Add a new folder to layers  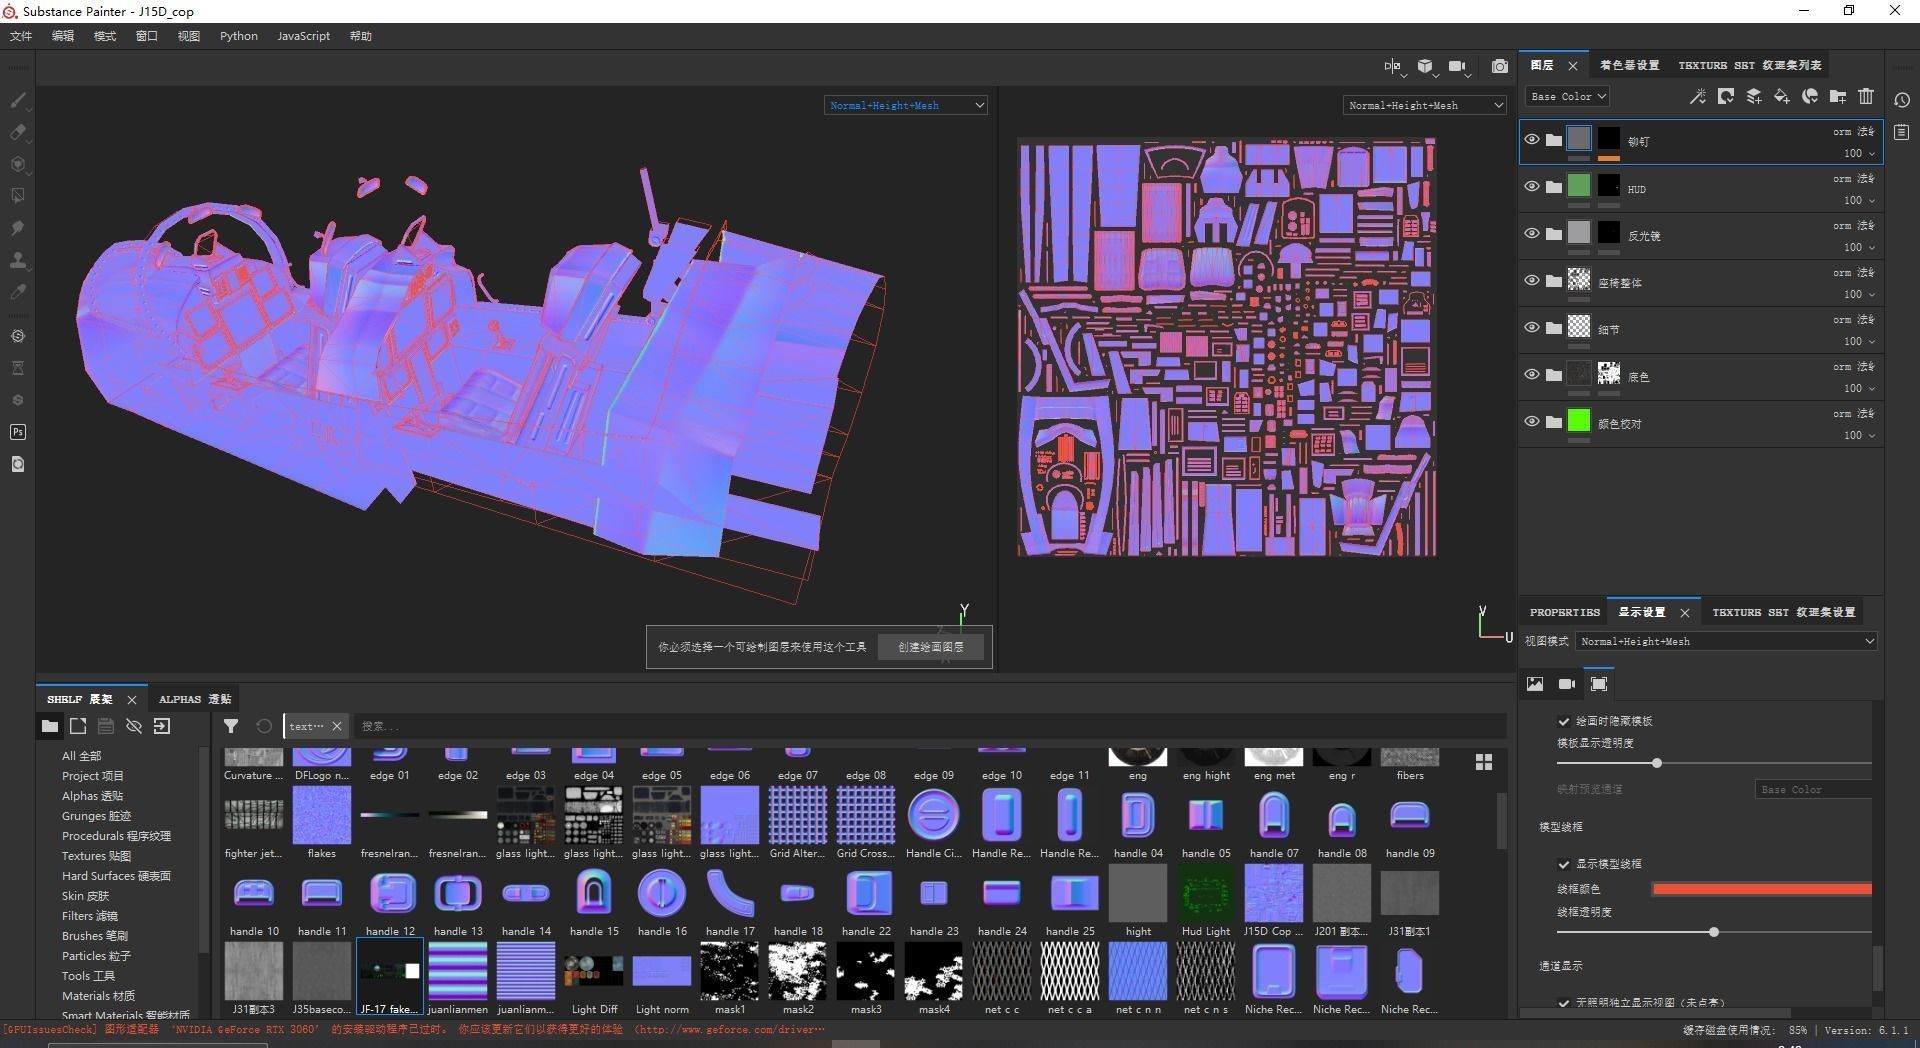coord(1838,96)
